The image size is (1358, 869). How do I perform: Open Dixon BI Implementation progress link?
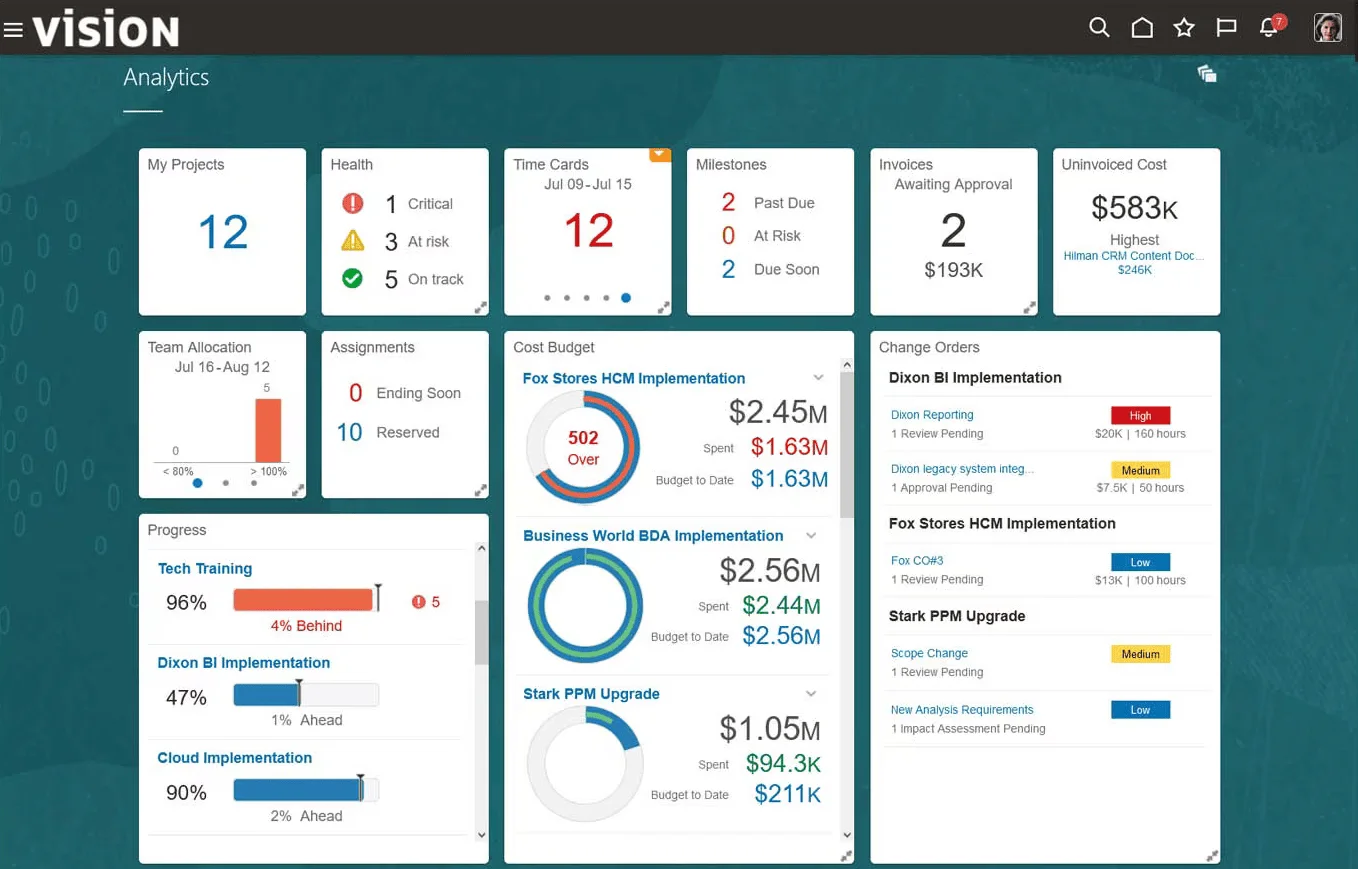[244, 663]
